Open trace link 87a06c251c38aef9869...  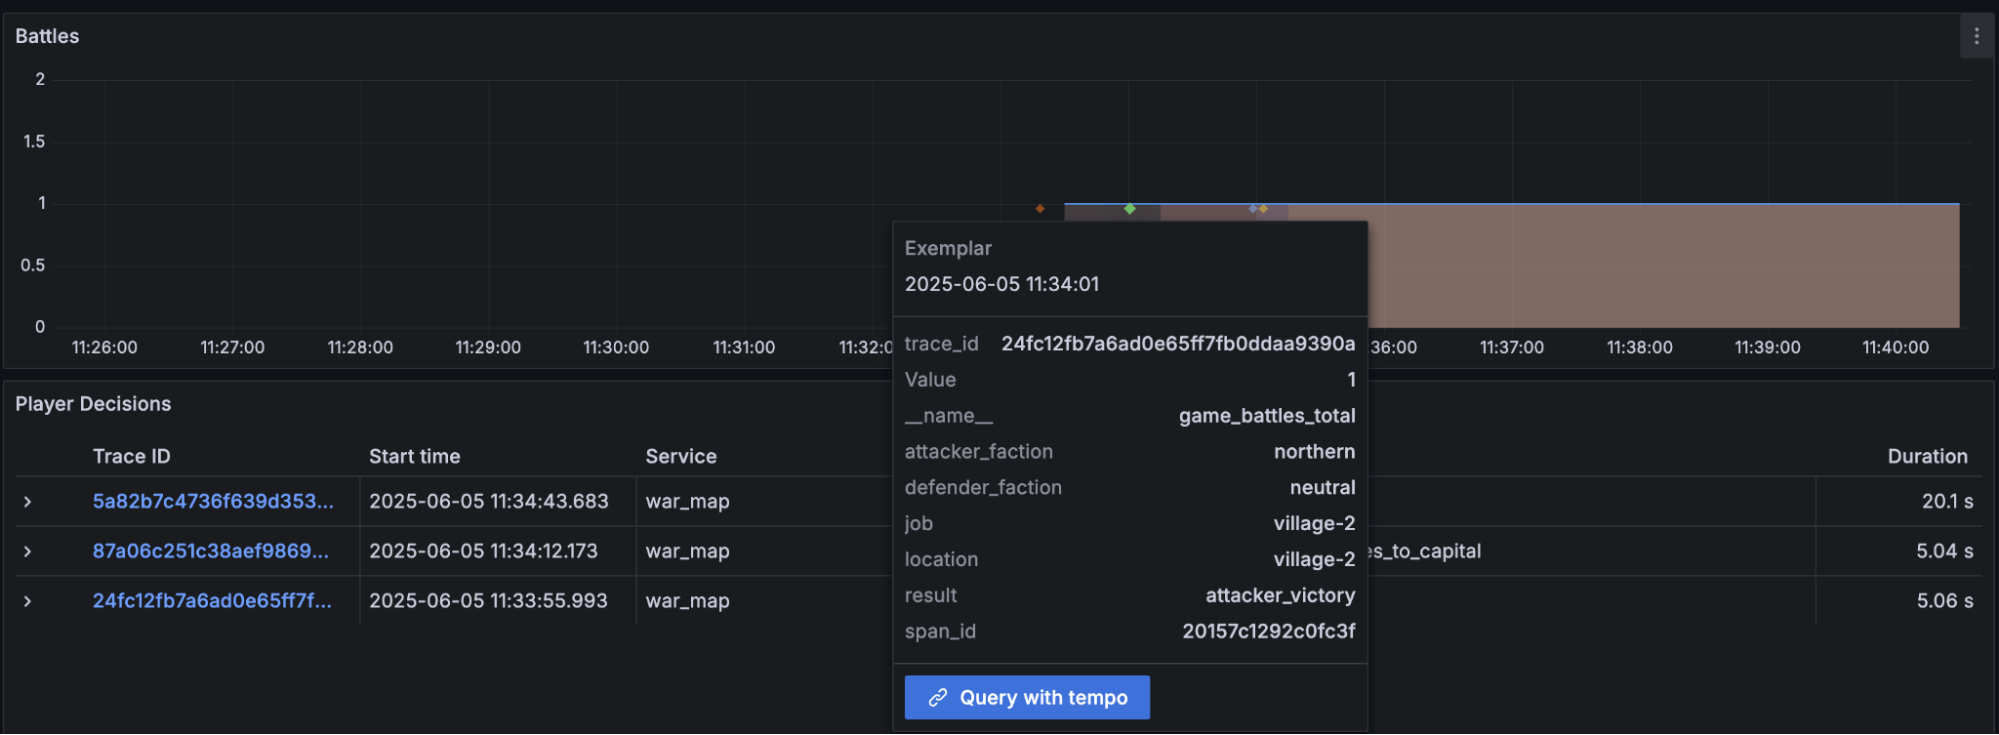(210, 551)
